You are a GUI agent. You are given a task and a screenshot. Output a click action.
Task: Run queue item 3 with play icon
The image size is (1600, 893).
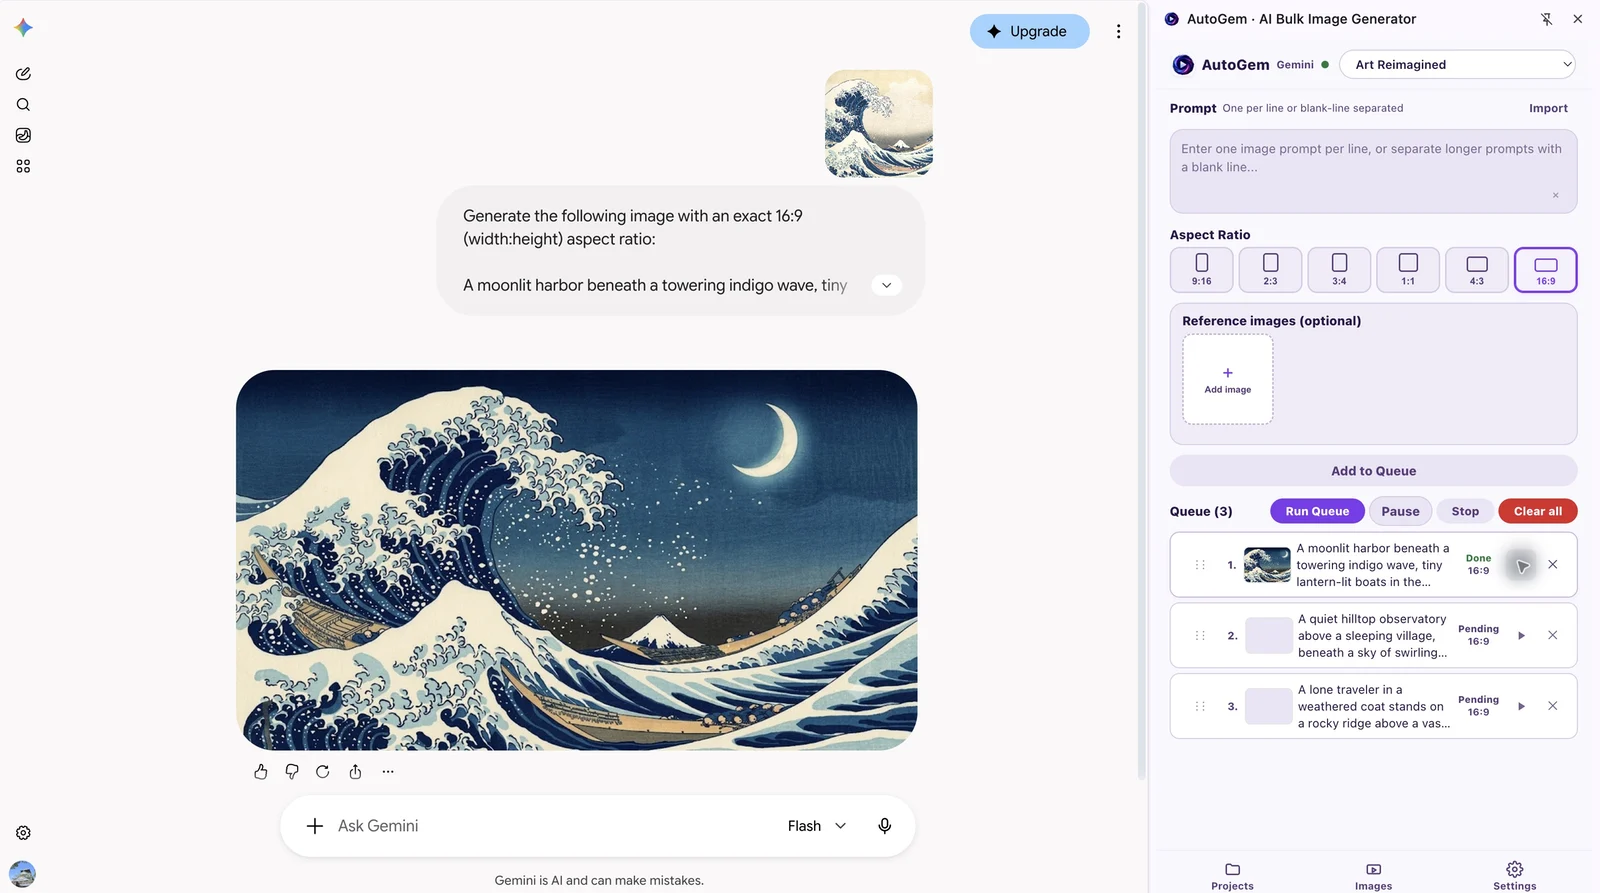(x=1521, y=706)
